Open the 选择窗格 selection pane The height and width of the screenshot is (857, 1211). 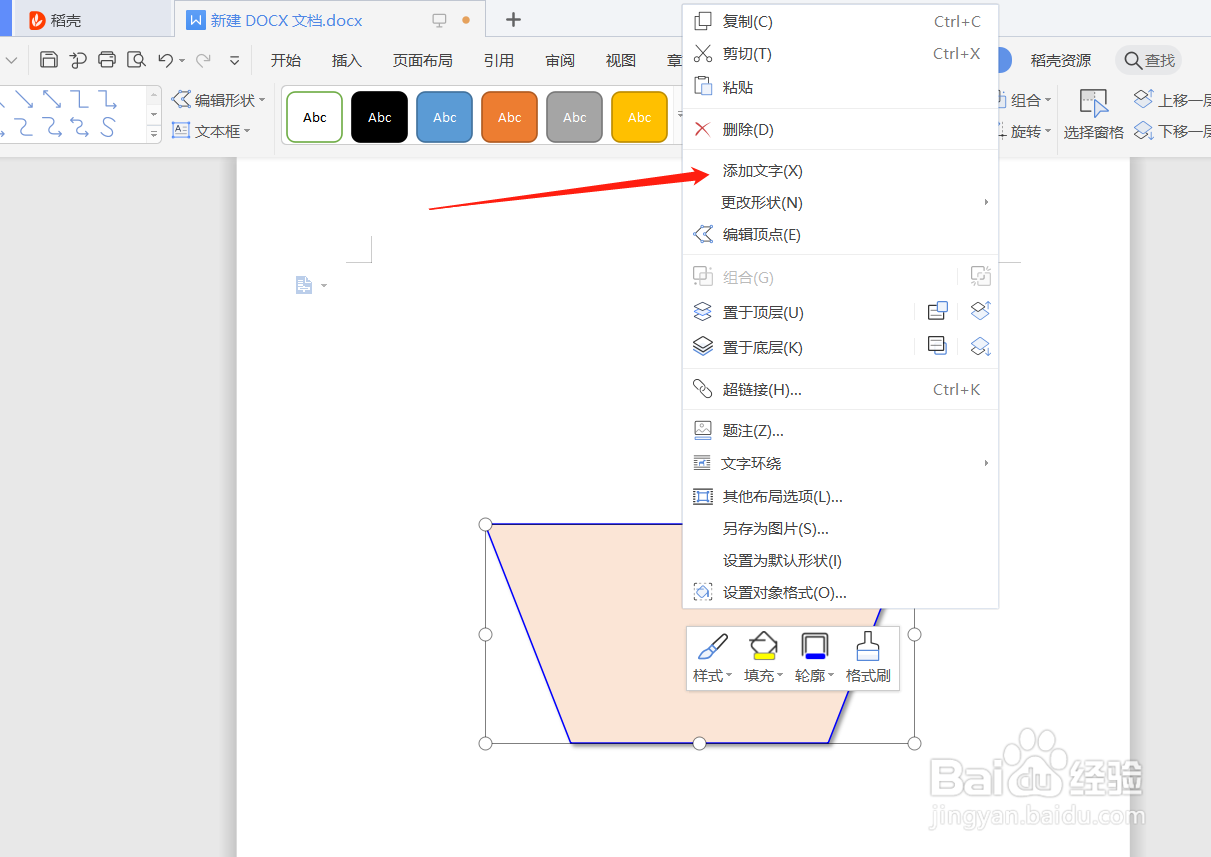1093,113
